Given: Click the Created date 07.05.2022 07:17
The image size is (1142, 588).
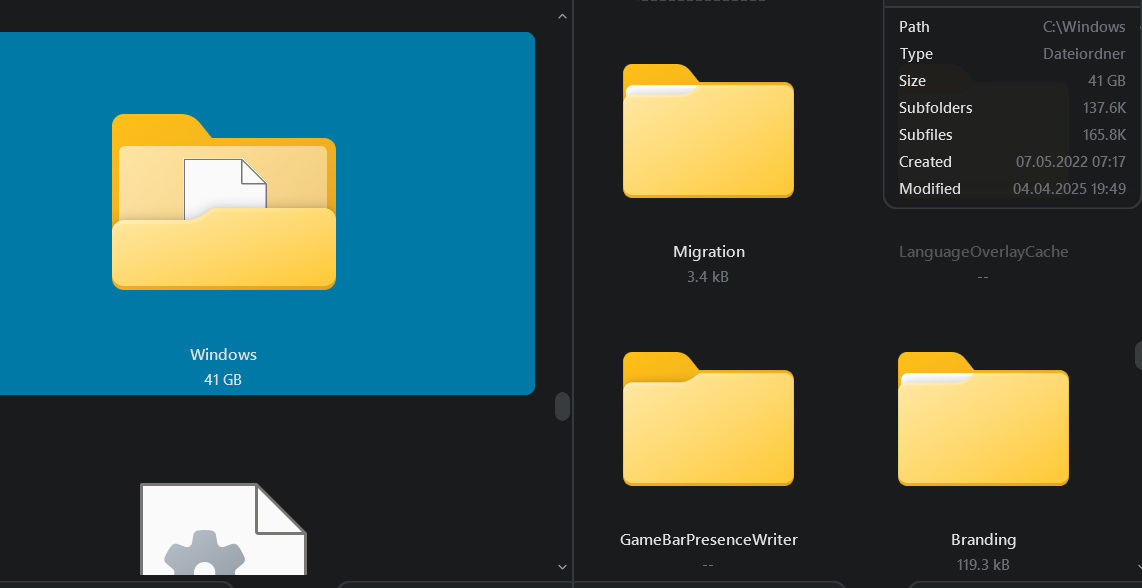Looking at the screenshot, I should (x=1071, y=162).
